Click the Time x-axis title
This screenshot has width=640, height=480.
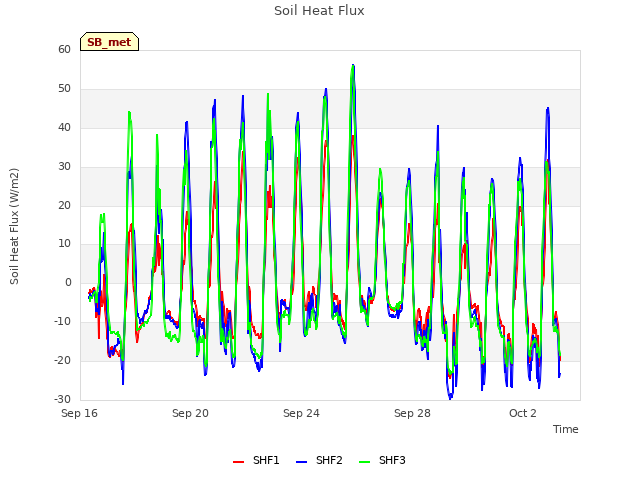tap(566, 429)
